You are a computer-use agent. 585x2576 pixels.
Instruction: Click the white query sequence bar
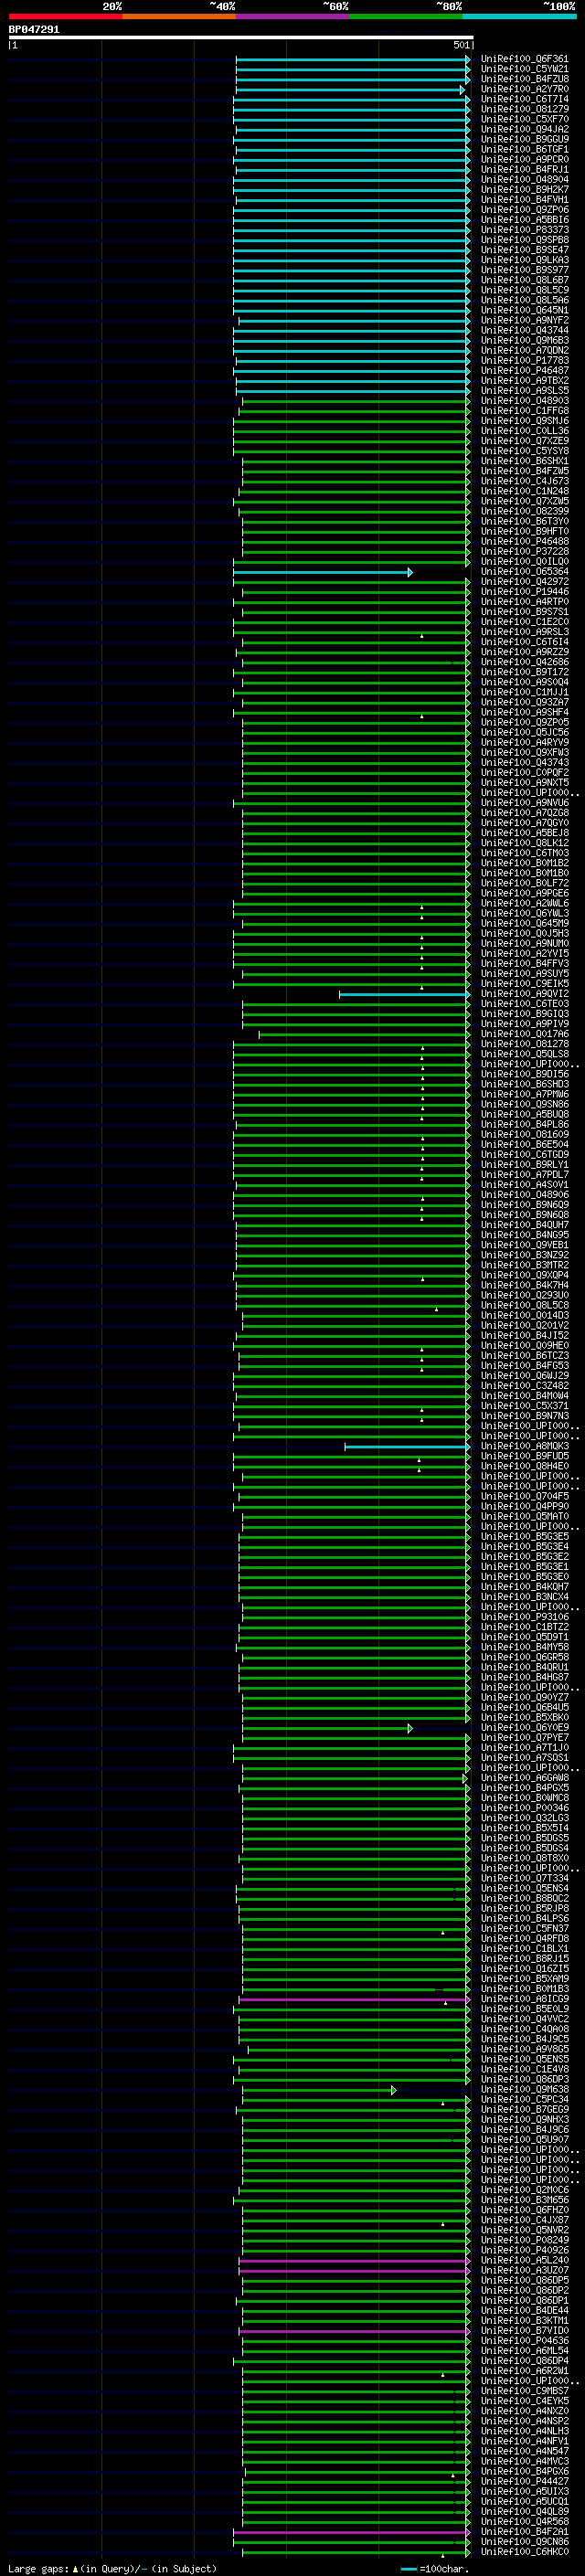(241, 38)
